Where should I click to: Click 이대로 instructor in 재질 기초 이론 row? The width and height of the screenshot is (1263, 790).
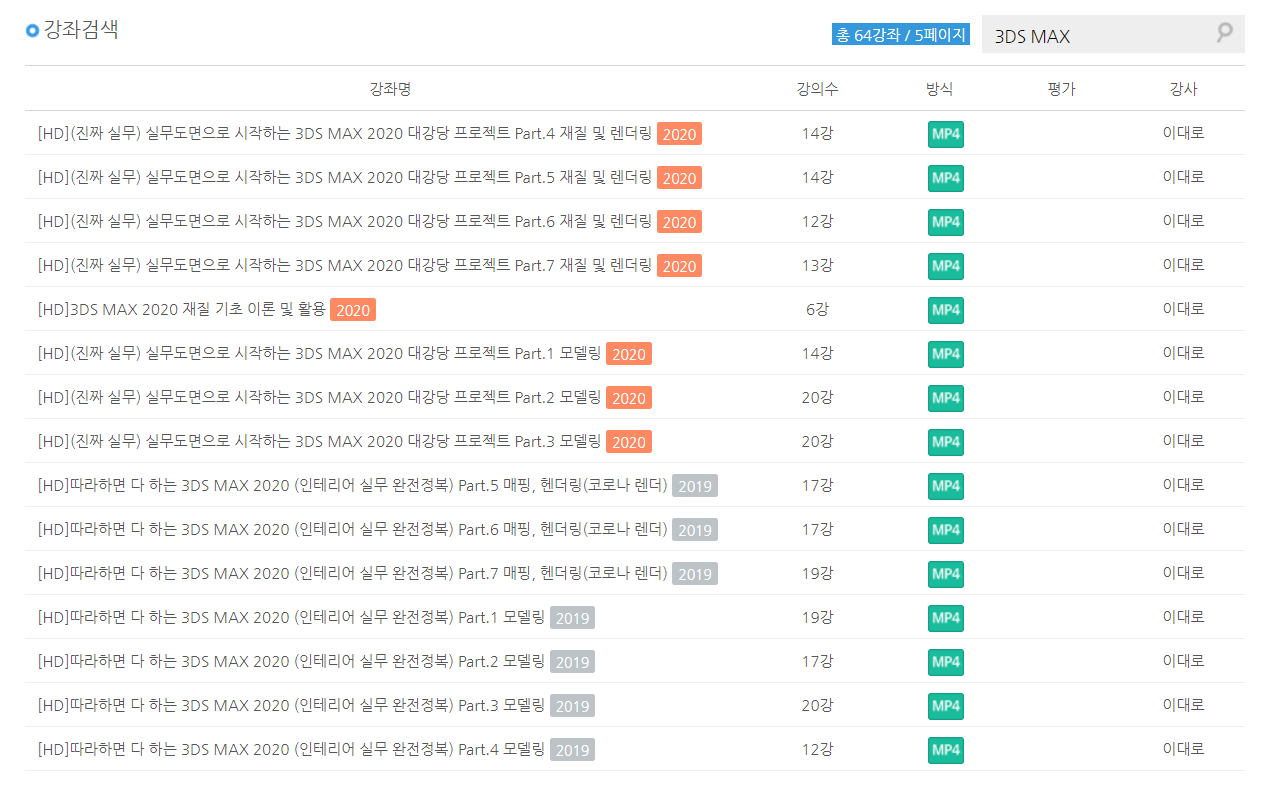(1183, 309)
